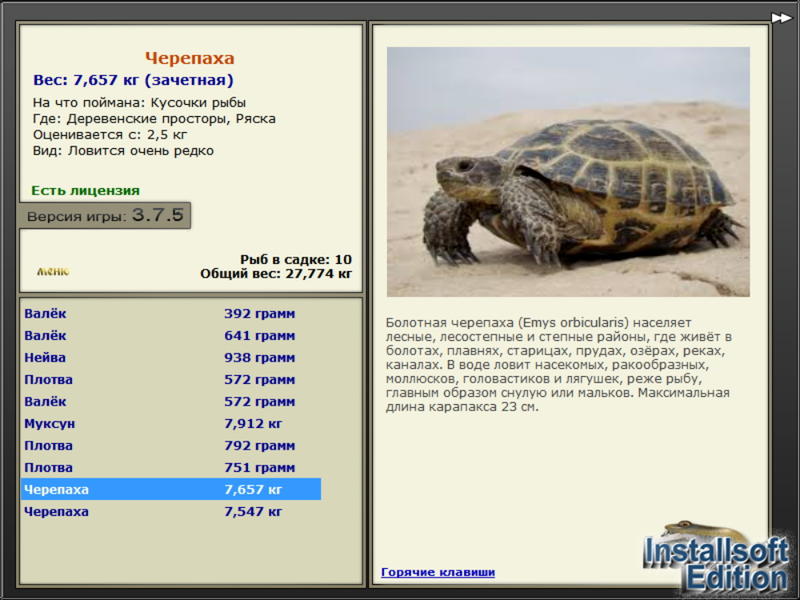Click the orange Черепаха heading
This screenshot has width=800, height=600.
[189, 58]
